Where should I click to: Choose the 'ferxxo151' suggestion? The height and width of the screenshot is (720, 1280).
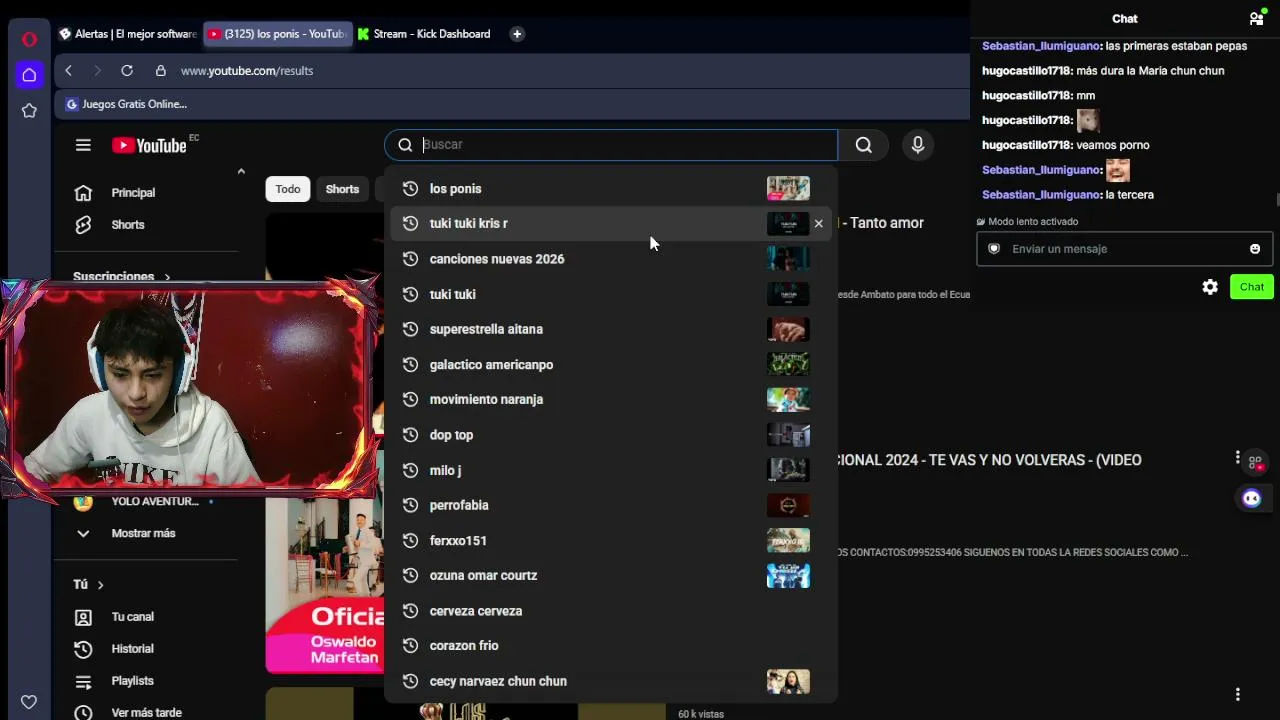pyautogui.click(x=610, y=541)
